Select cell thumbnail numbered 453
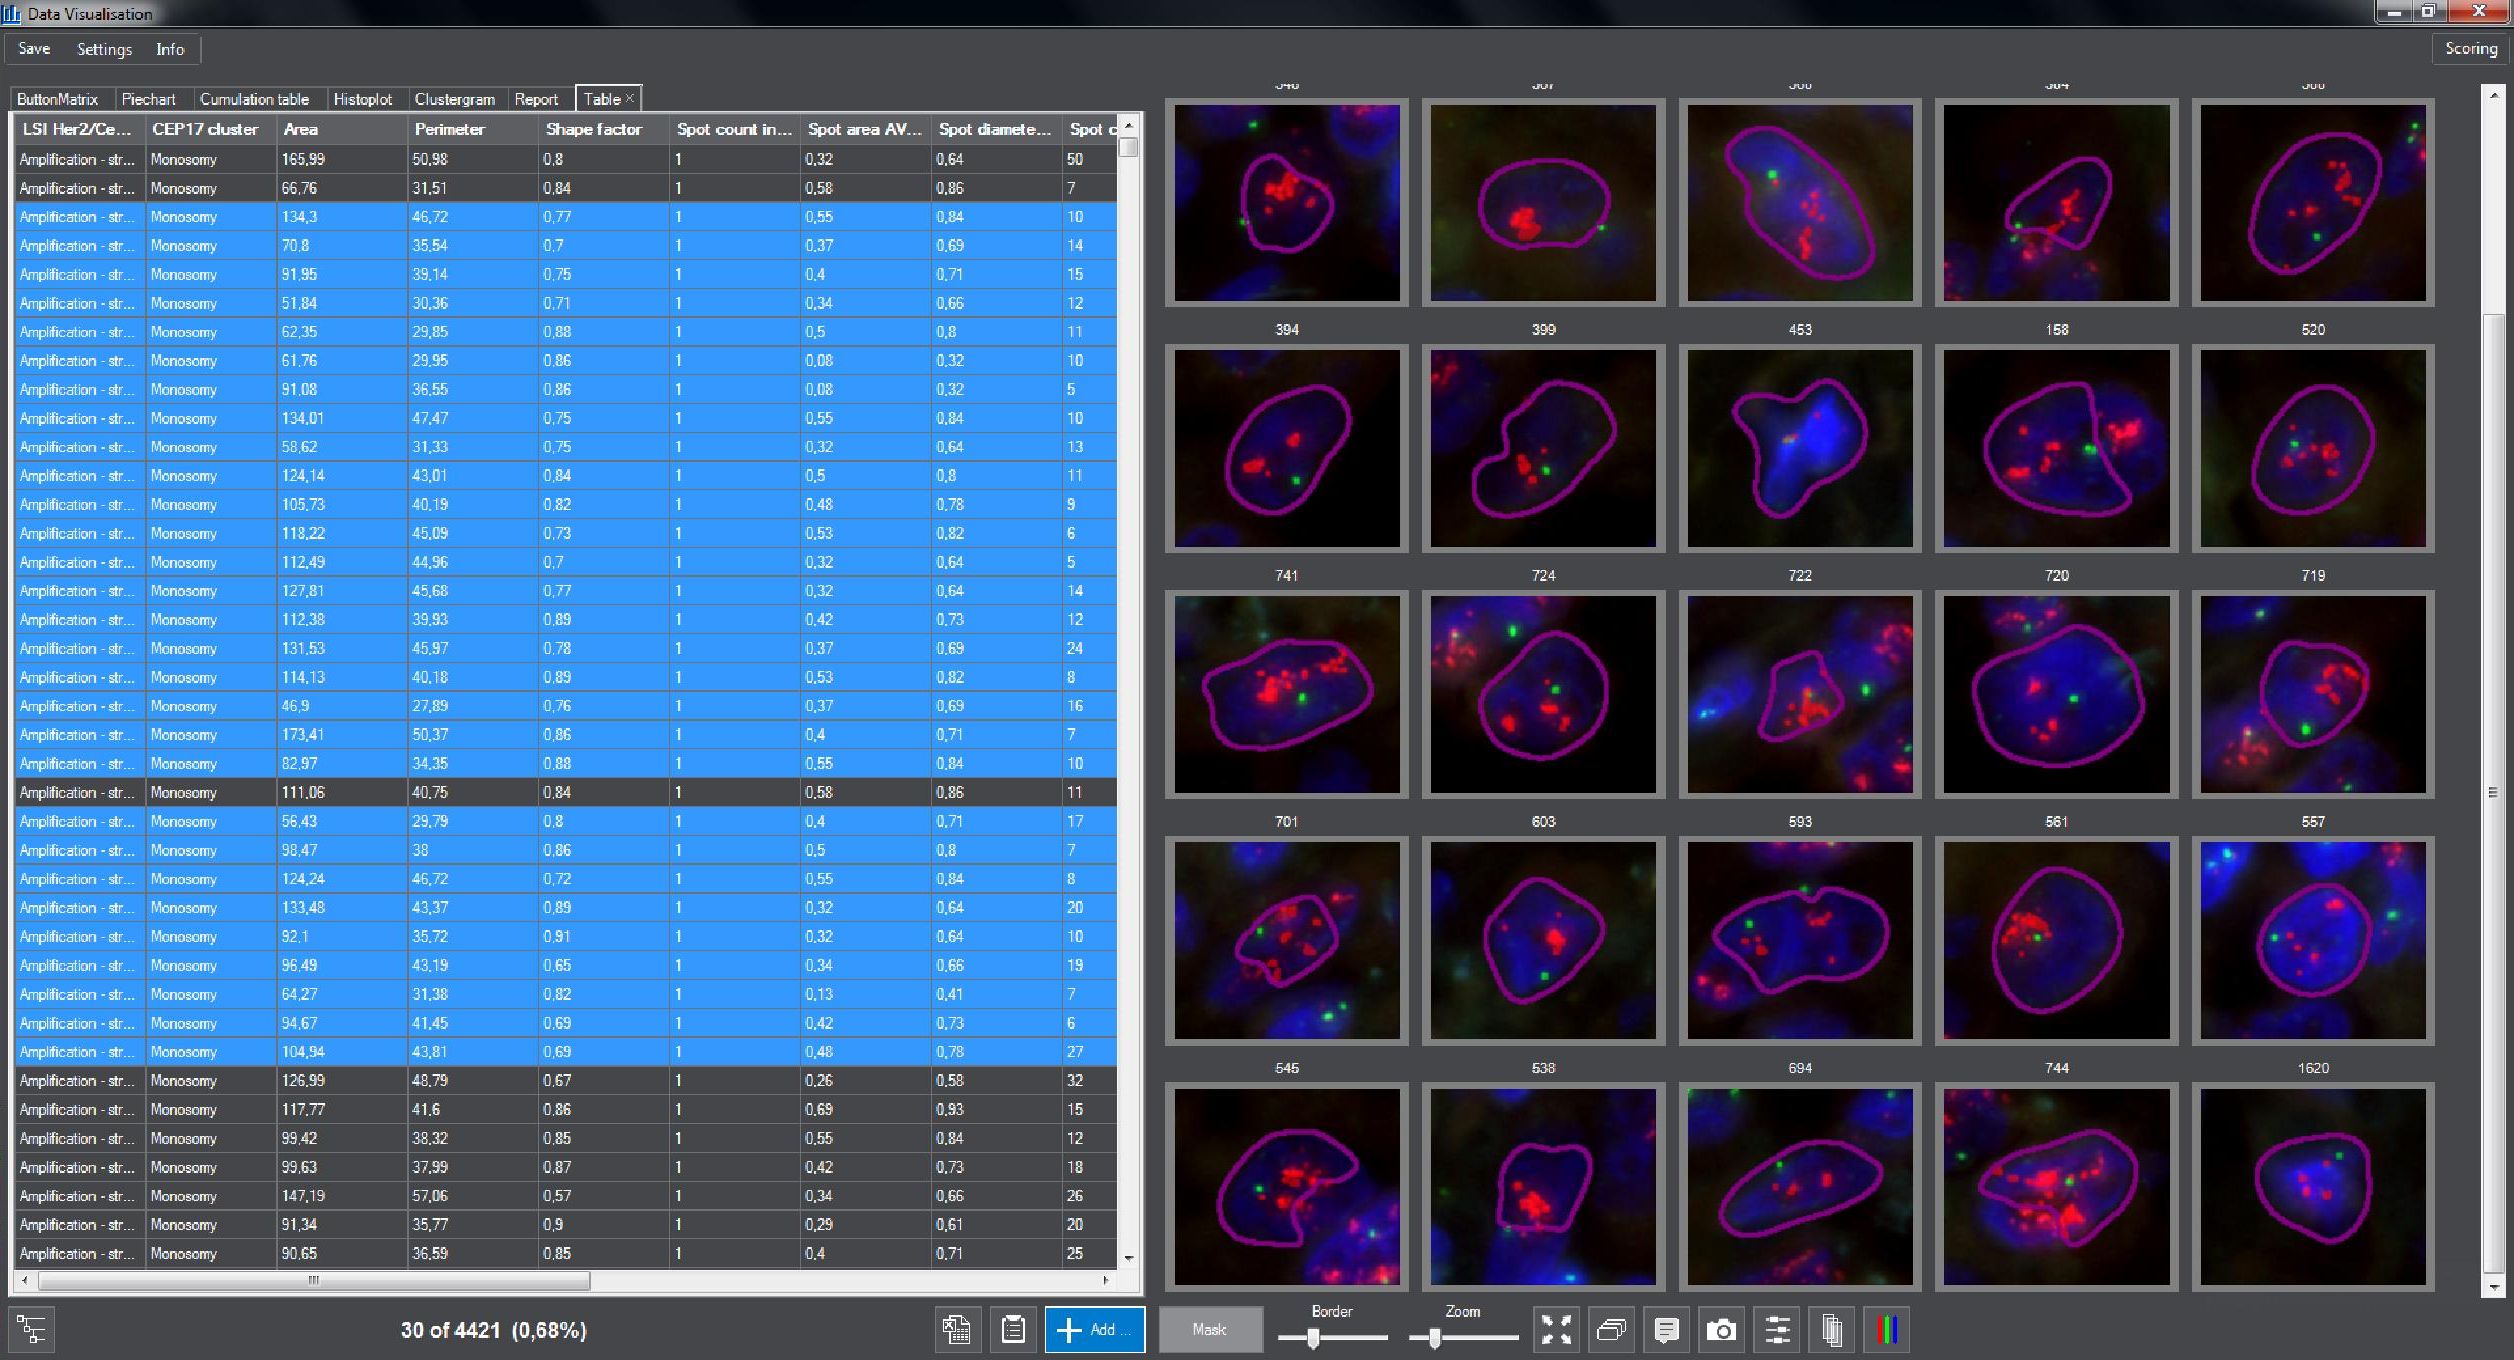Viewport: 2514px width, 1360px height. [1799, 448]
